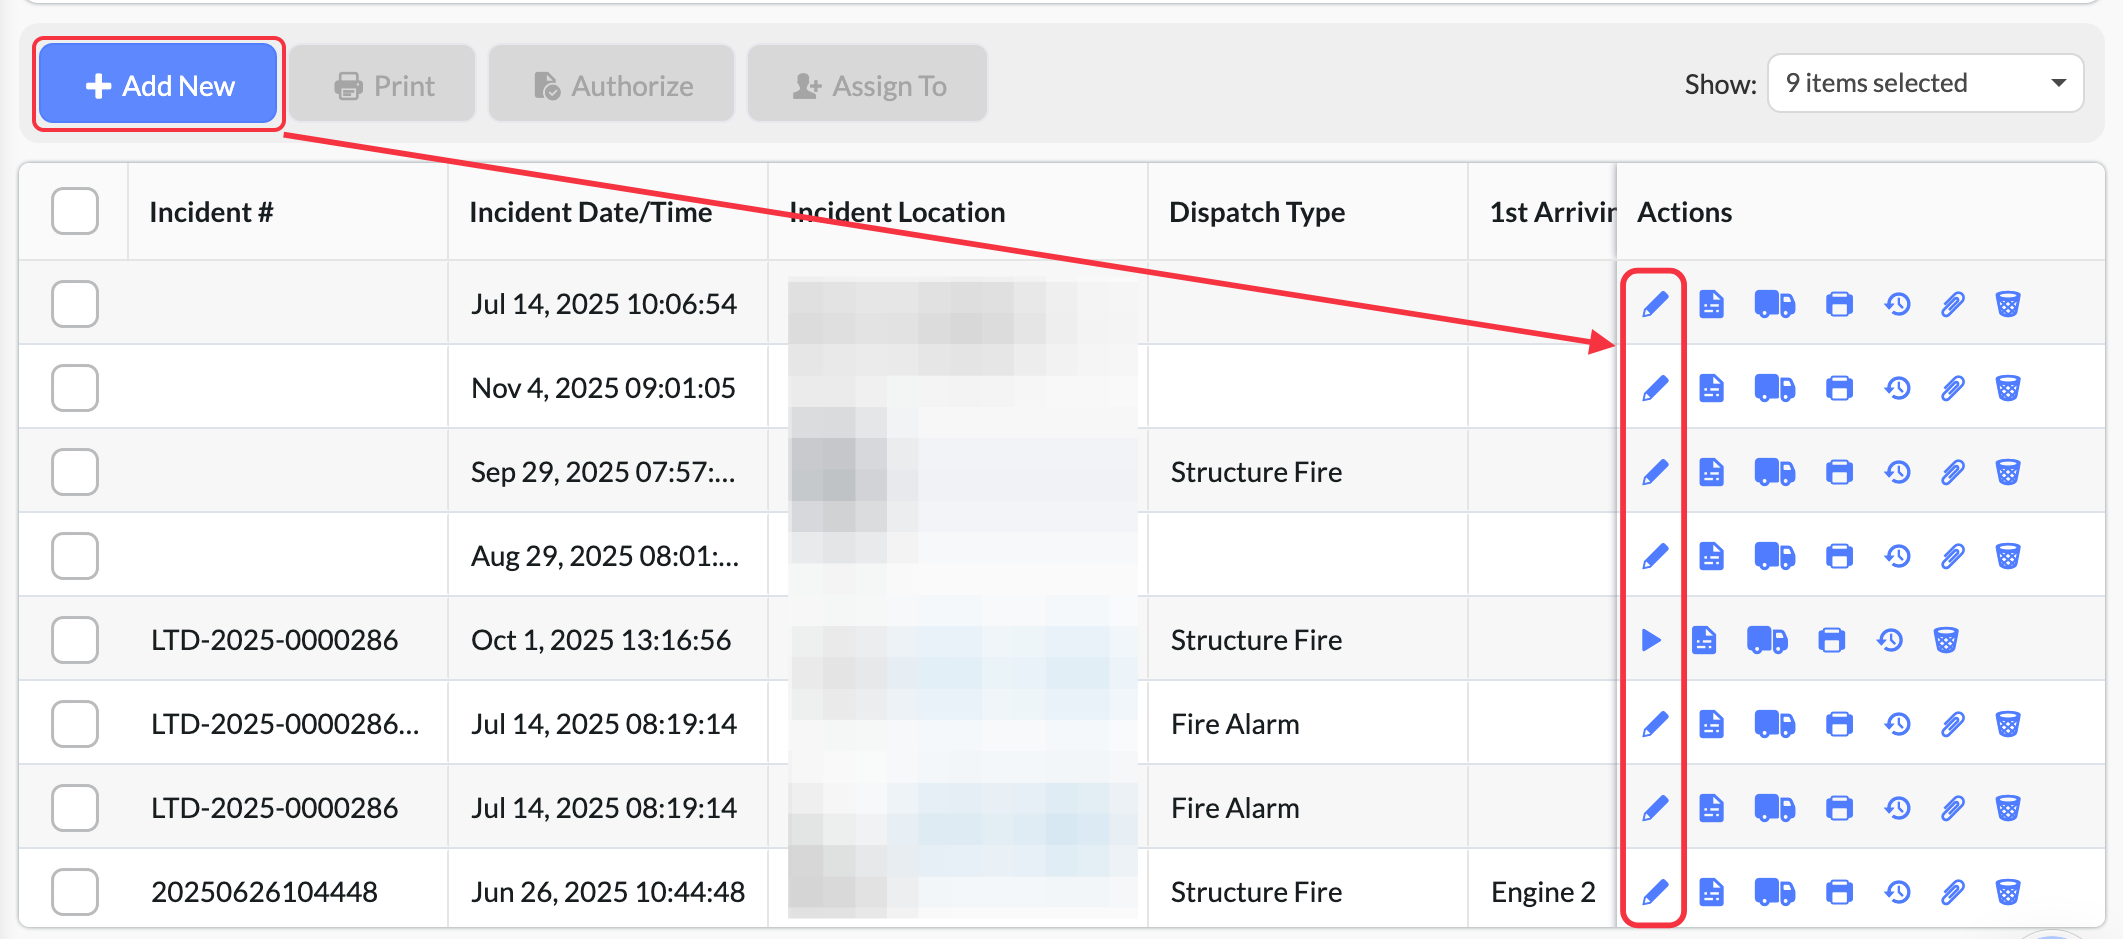
Task: Open attachments for incident 20250626104448
Action: point(1953,892)
